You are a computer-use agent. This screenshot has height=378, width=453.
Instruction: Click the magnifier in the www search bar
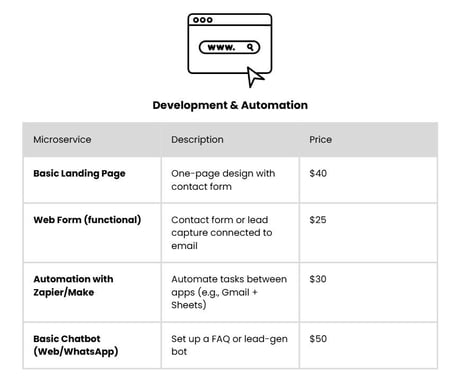(250, 47)
